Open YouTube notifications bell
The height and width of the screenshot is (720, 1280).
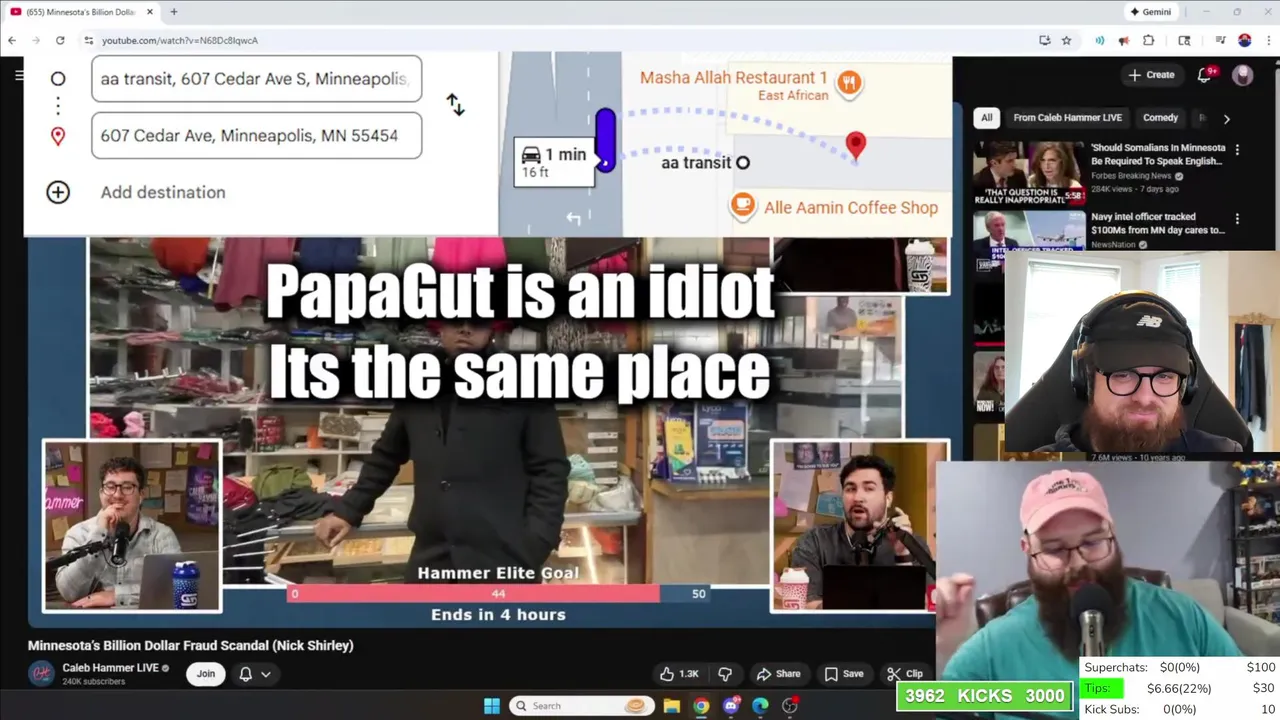click(1205, 75)
